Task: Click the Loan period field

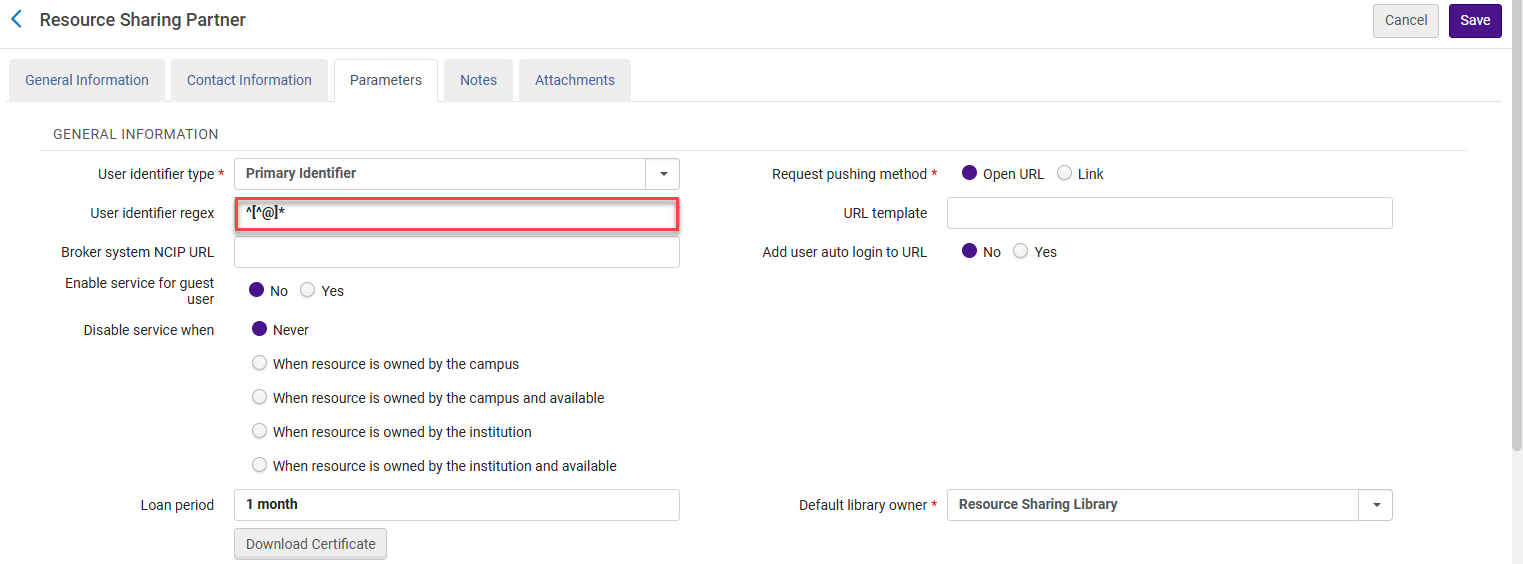Action: (457, 505)
